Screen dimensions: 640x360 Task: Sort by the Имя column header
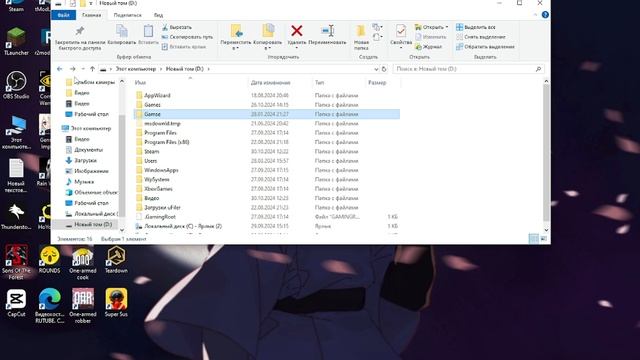(140, 82)
